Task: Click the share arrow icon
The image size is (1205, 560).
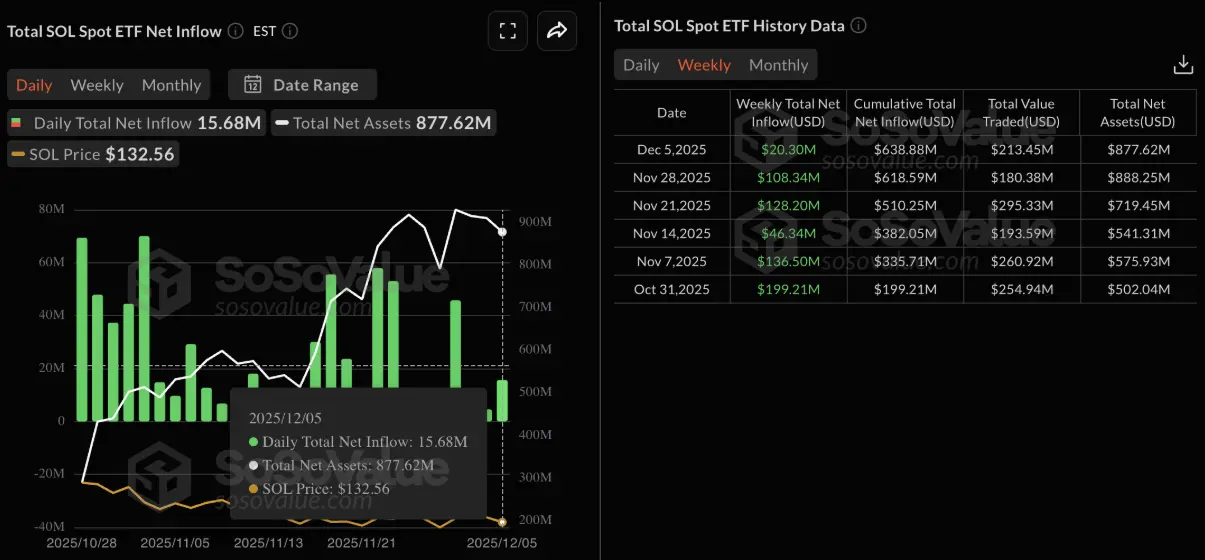Action: click(556, 30)
